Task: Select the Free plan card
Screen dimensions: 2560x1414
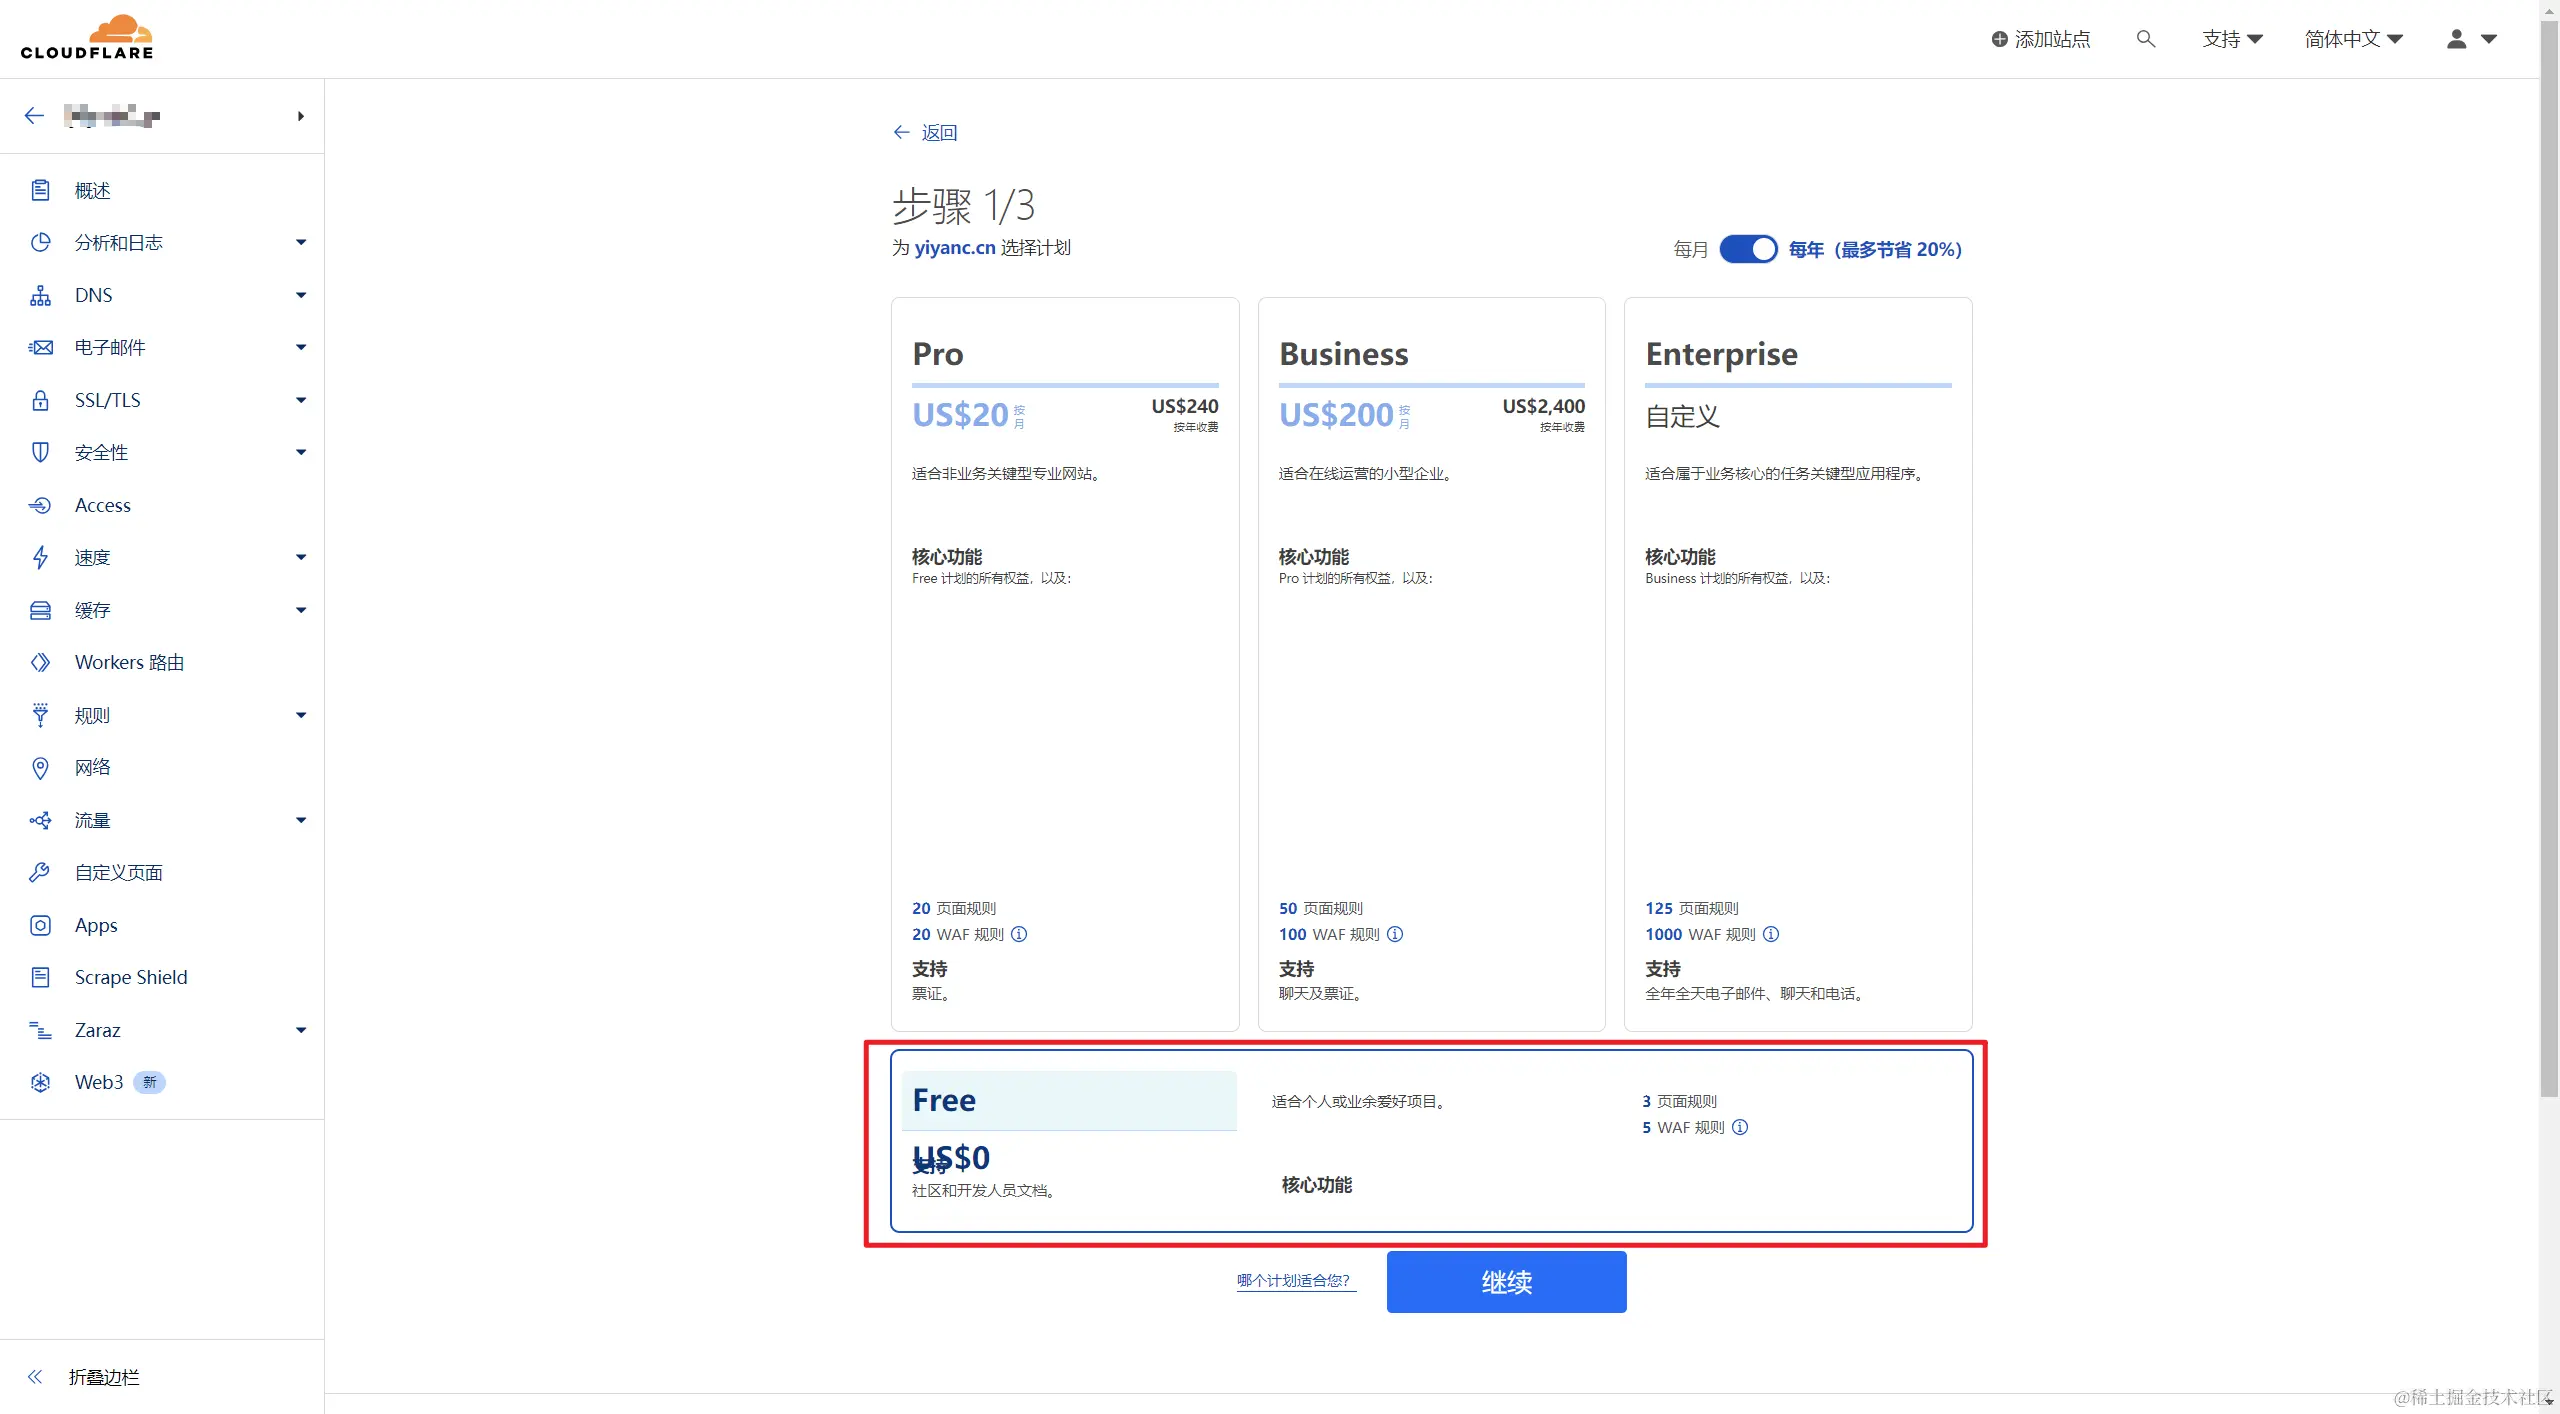Action: (x=1431, y=1141)
